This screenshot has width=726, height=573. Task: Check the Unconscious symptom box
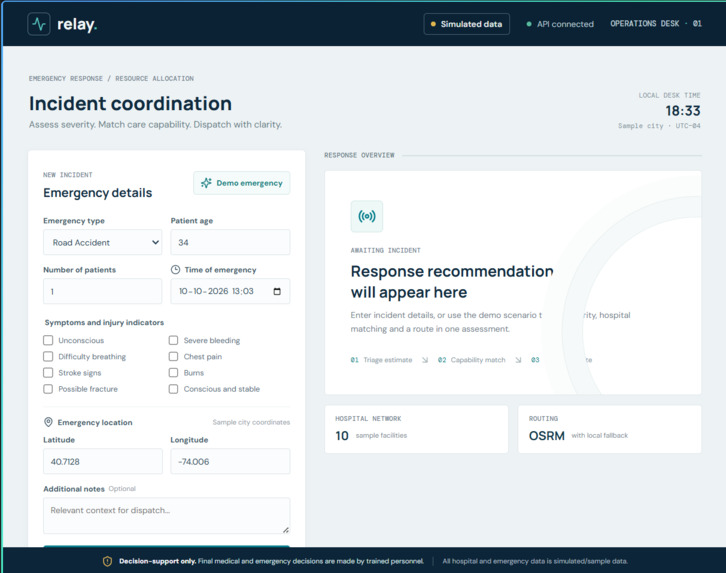(48, 340)
